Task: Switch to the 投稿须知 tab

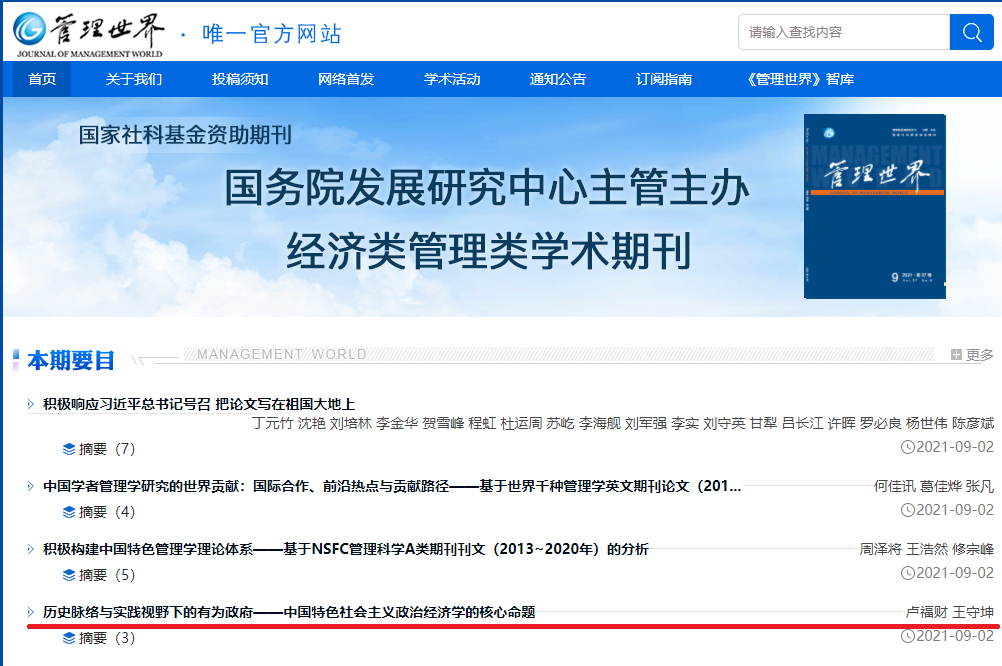Action: 242,78
